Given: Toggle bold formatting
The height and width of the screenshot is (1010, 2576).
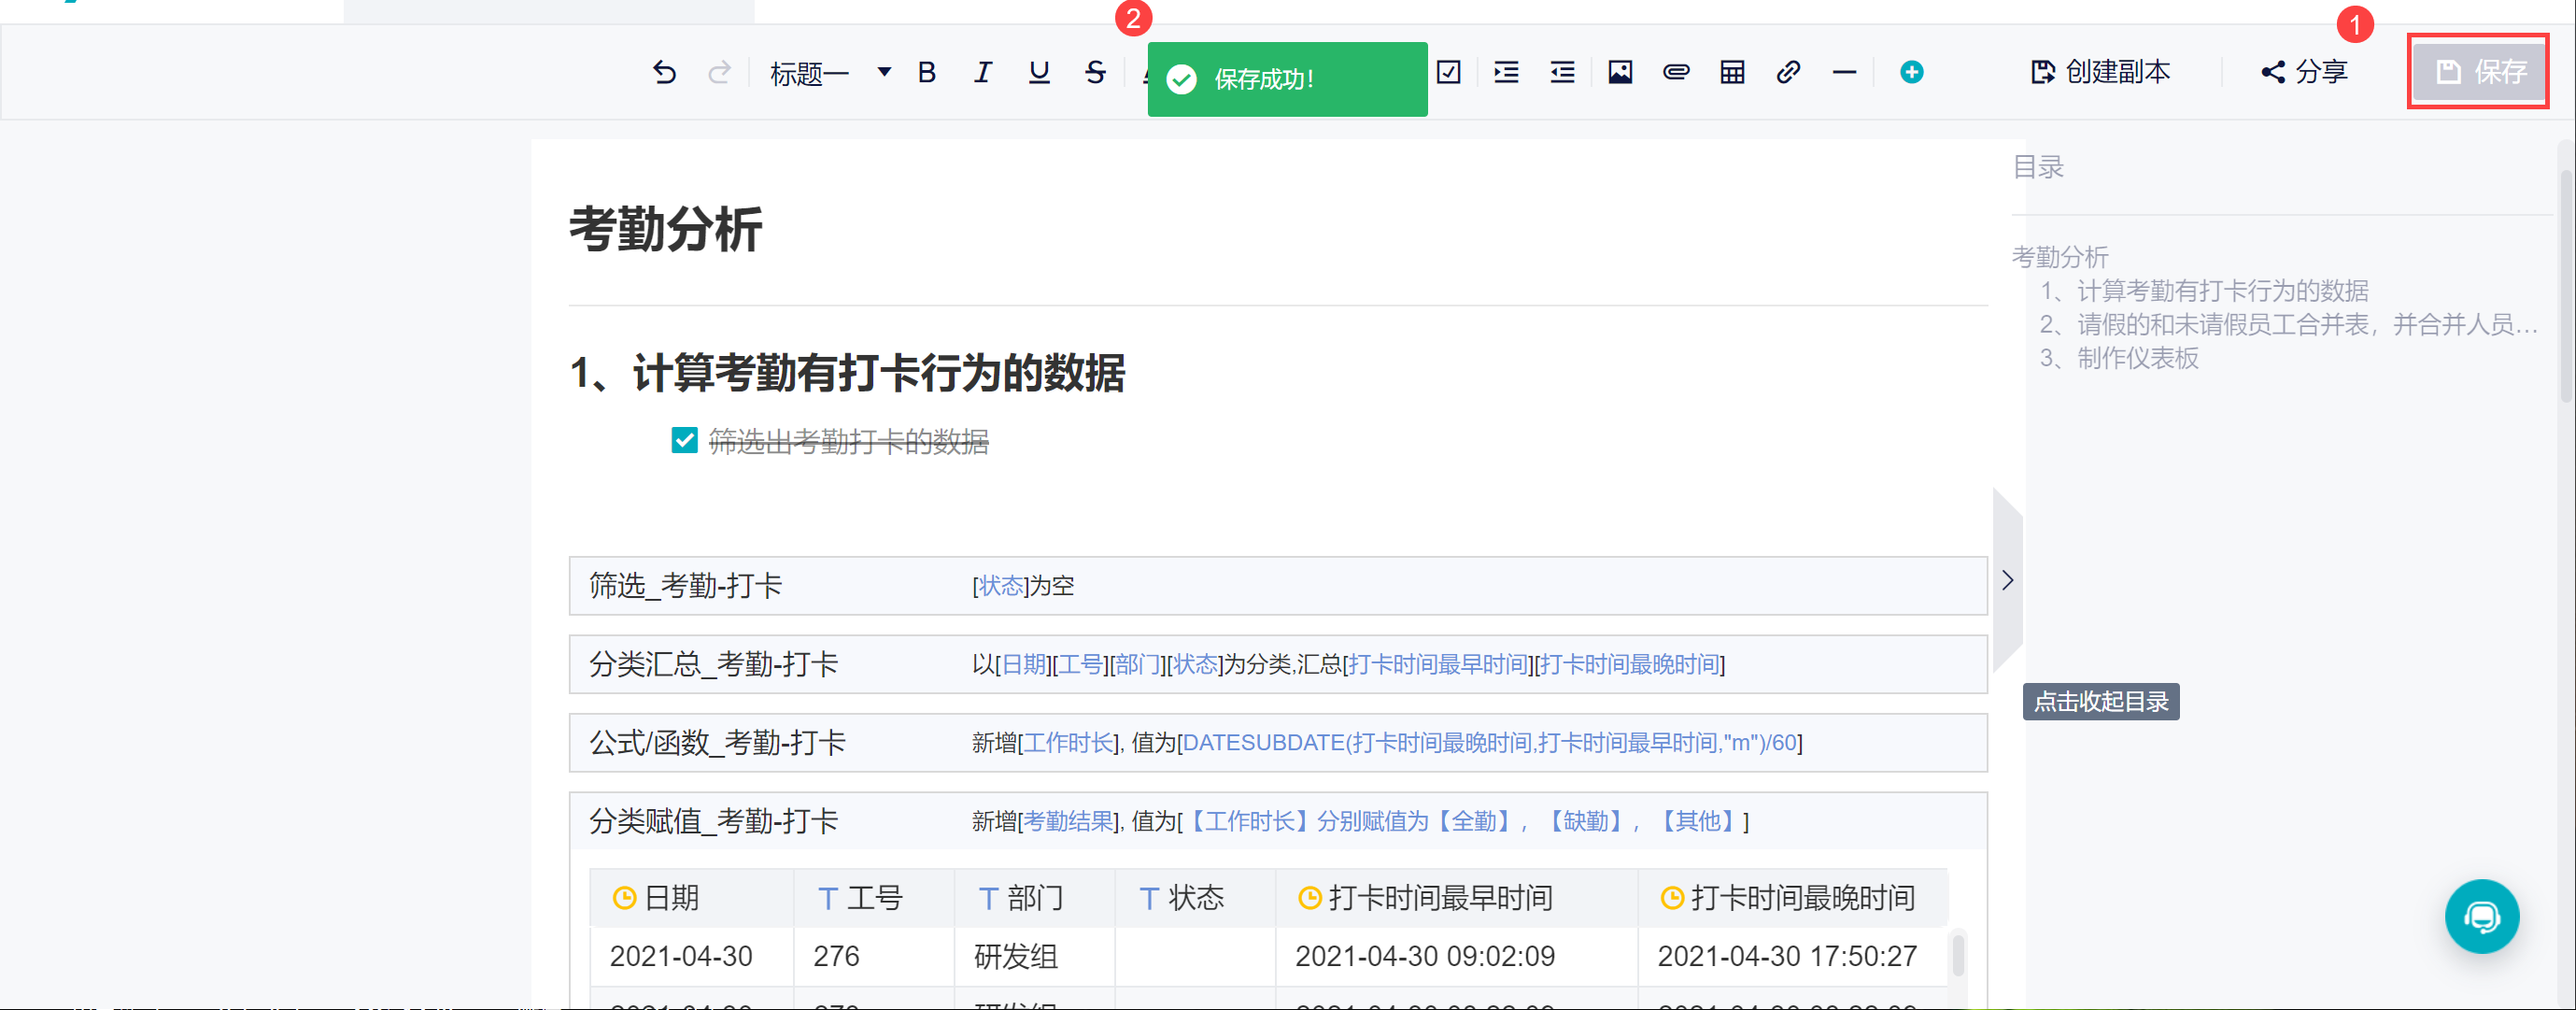Looking at the screenshot, I should pyautogui.click(x=926, y=72).
